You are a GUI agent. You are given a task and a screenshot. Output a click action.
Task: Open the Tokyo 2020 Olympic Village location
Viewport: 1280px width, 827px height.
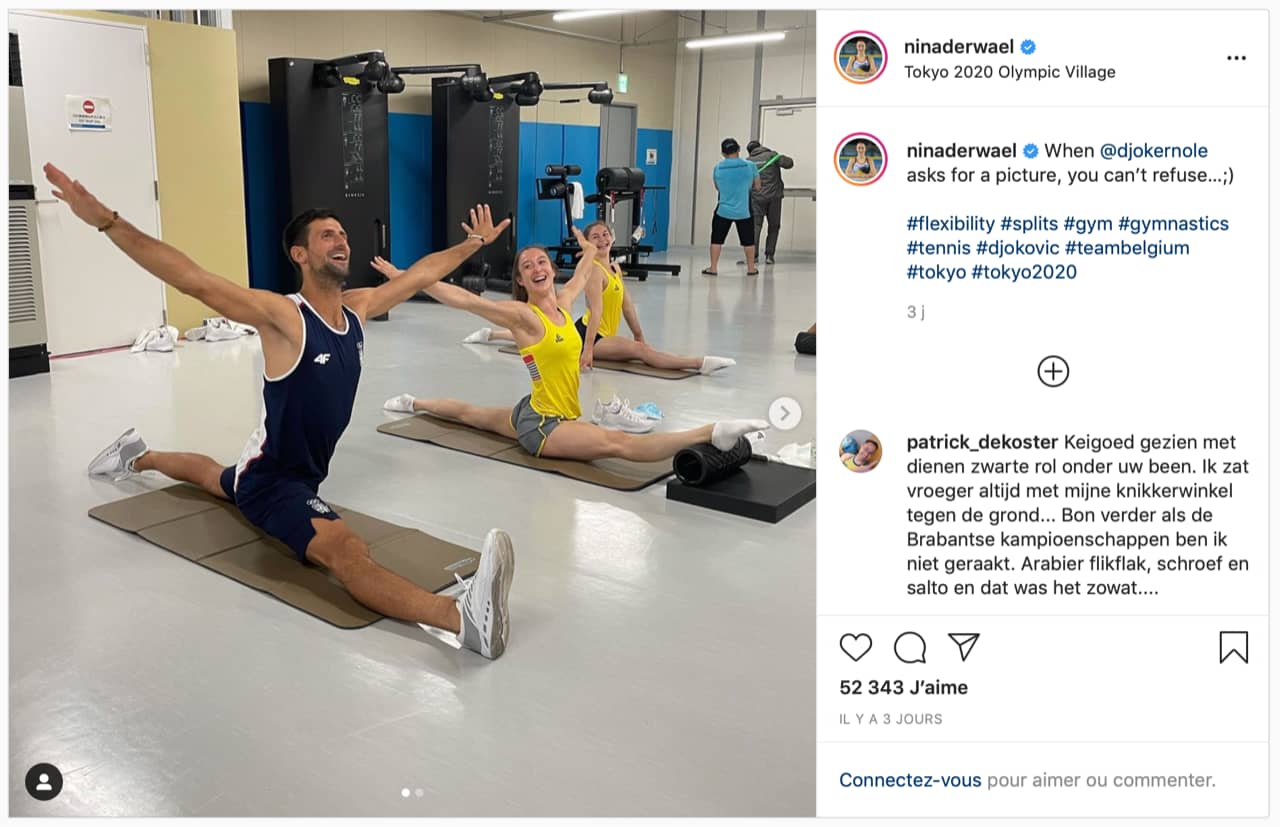(x=1010, y=72)
